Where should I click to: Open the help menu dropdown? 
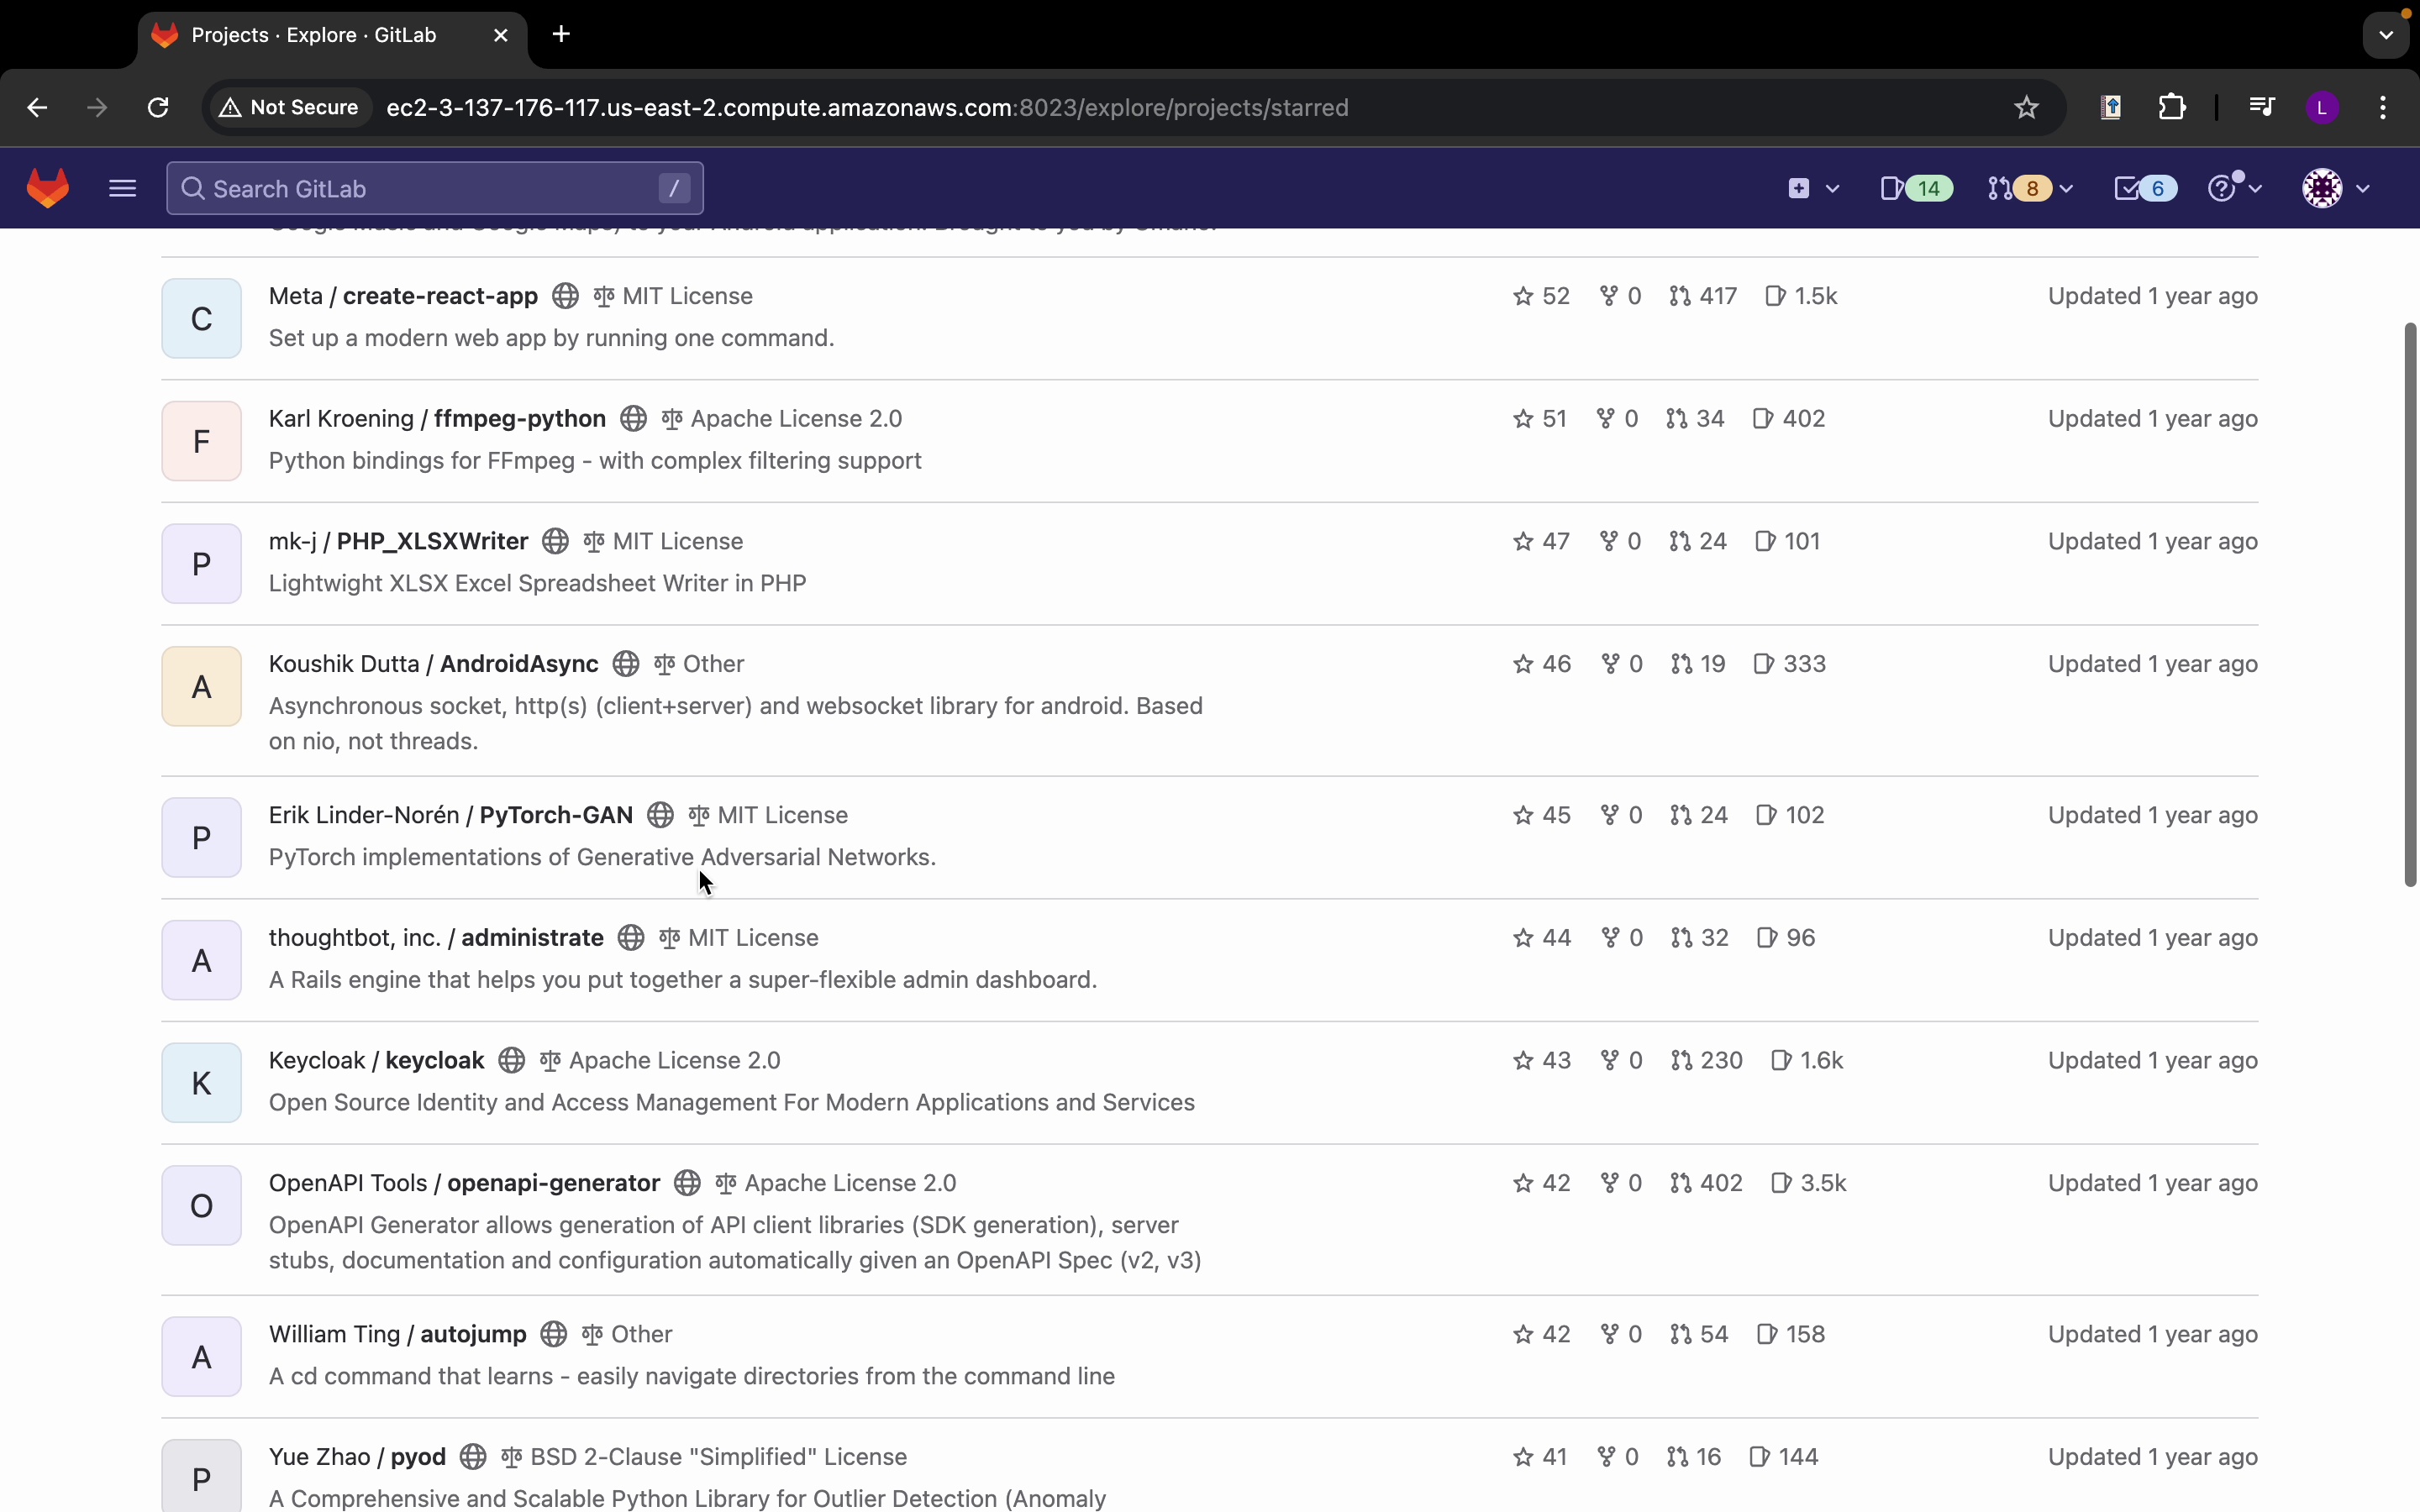tap(2234, 188)
